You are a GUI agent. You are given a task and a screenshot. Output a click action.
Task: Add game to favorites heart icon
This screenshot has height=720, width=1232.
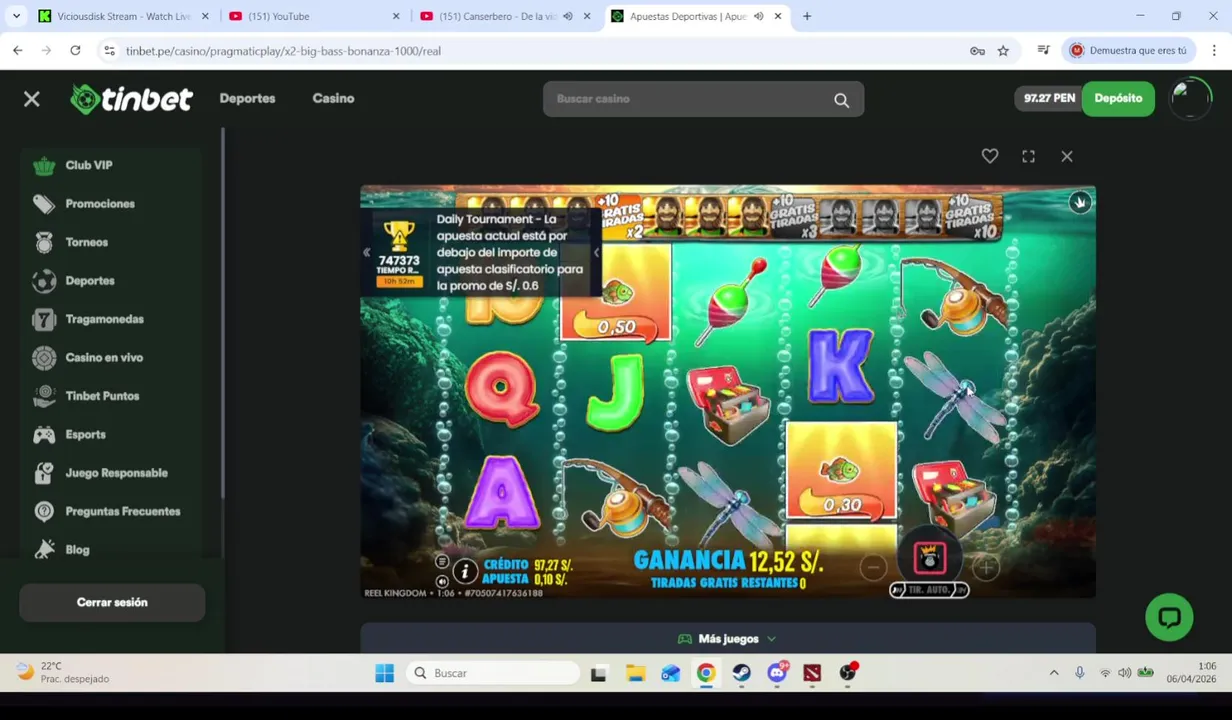(990, 156)
